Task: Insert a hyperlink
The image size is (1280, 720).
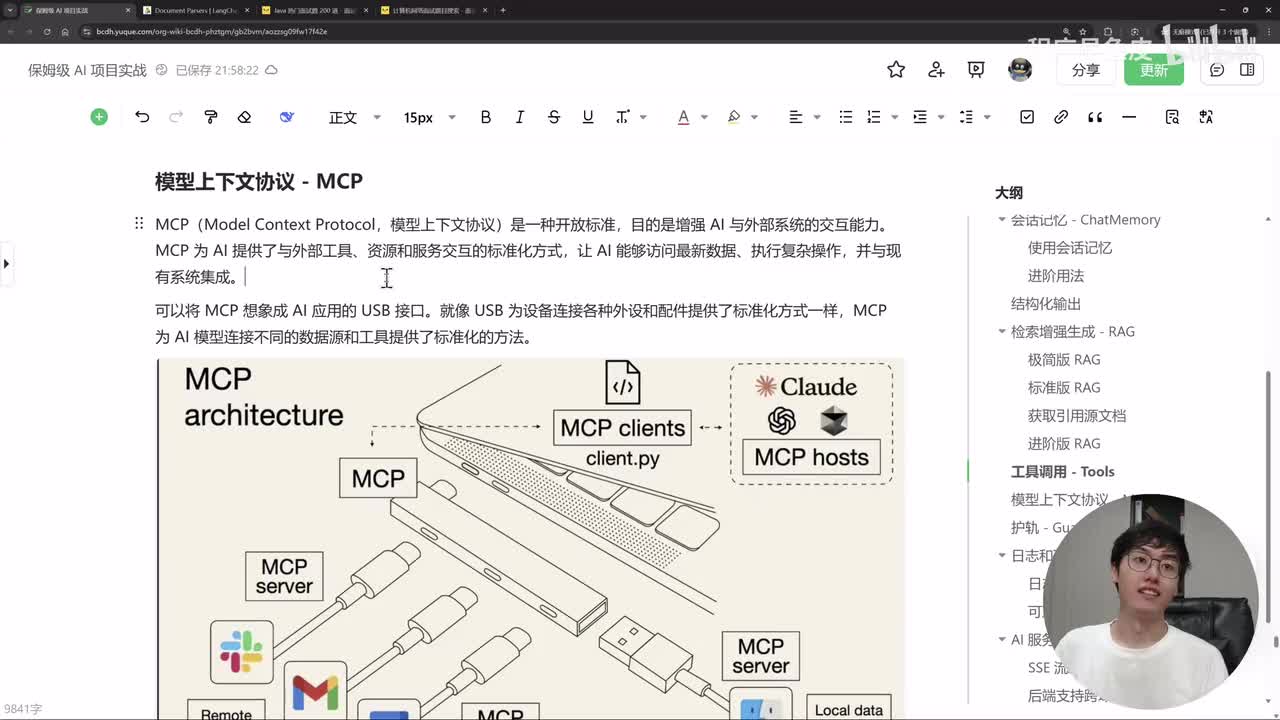Action: [1061, 117]
